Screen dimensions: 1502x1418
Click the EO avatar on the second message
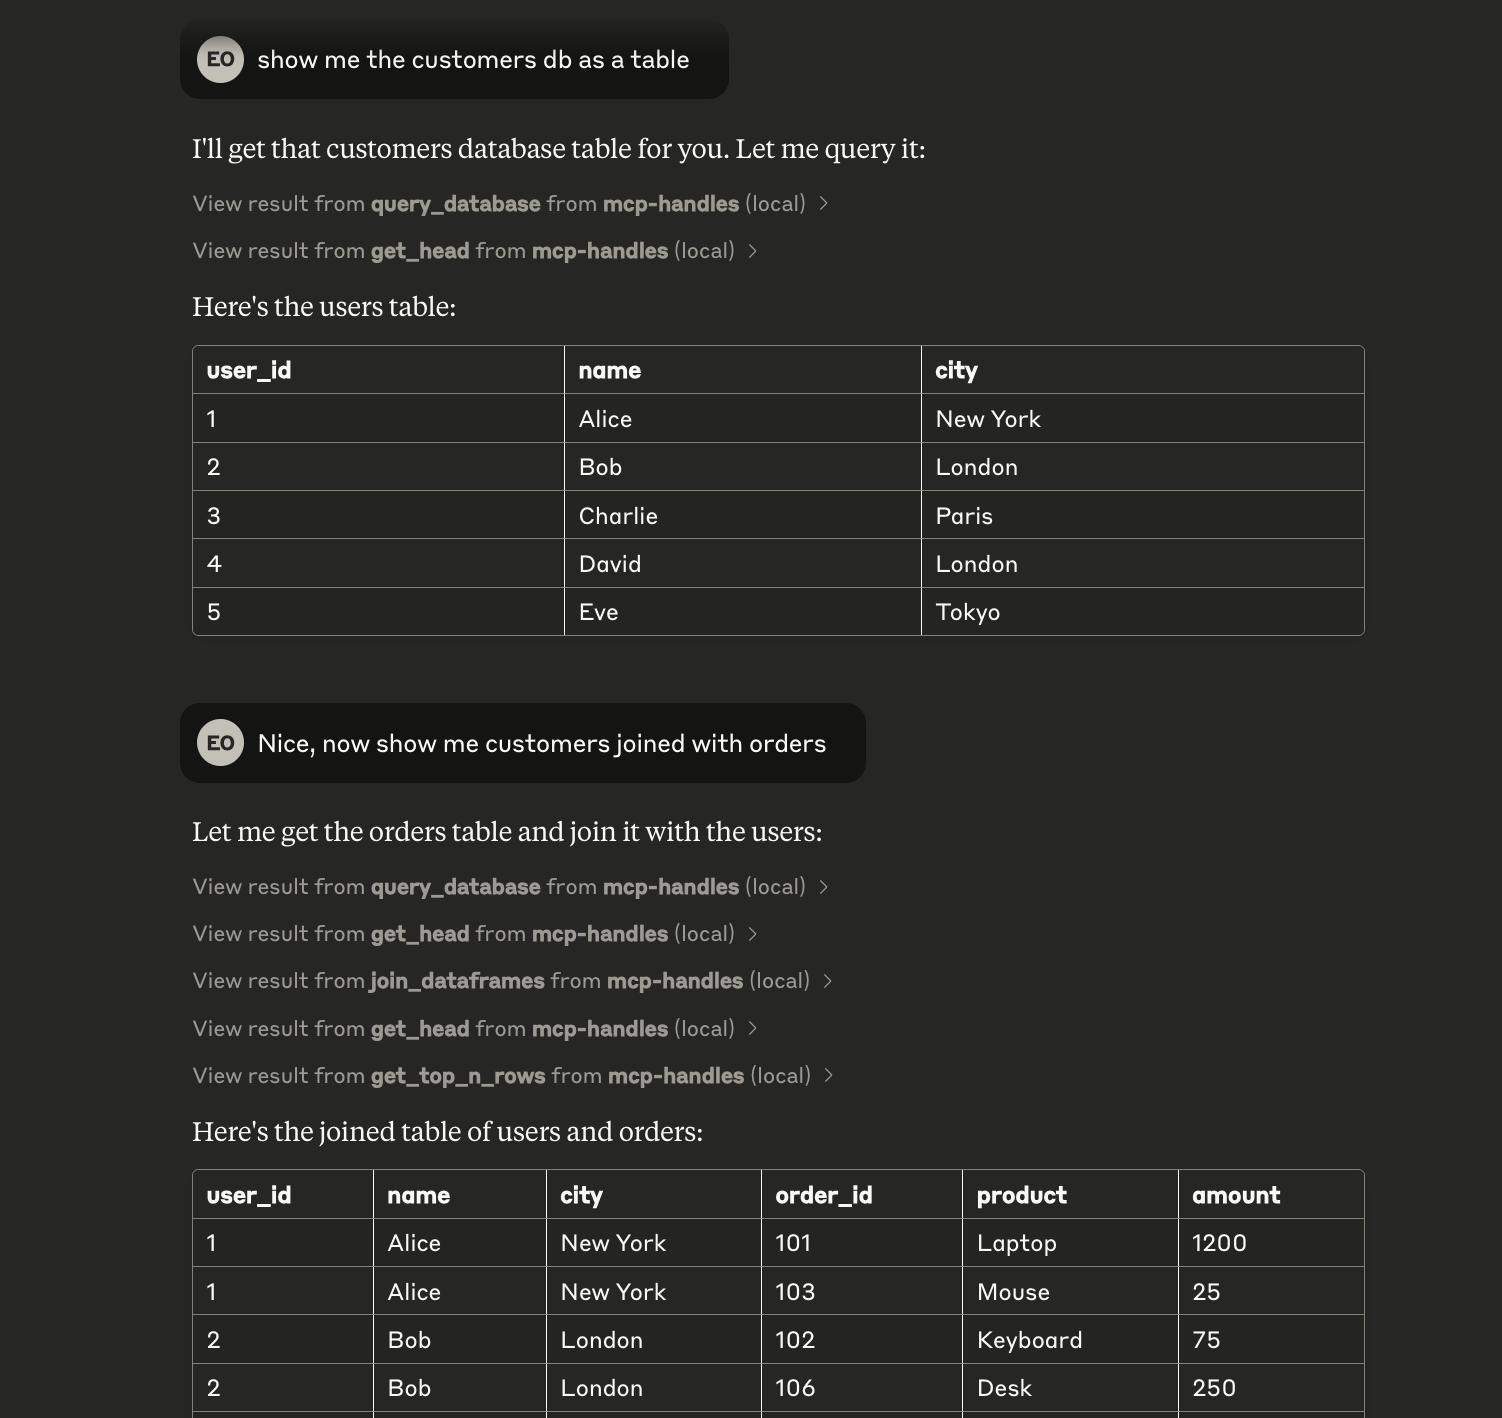(x=220, y=743)
